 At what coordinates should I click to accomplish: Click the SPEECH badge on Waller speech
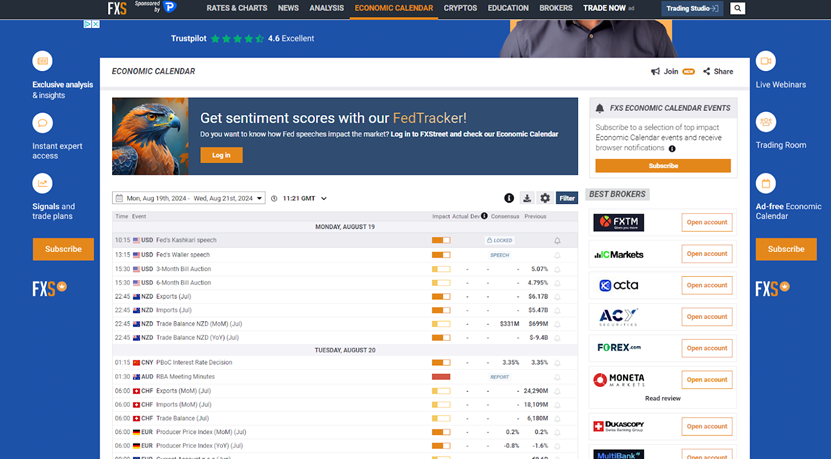pos(500,255)
